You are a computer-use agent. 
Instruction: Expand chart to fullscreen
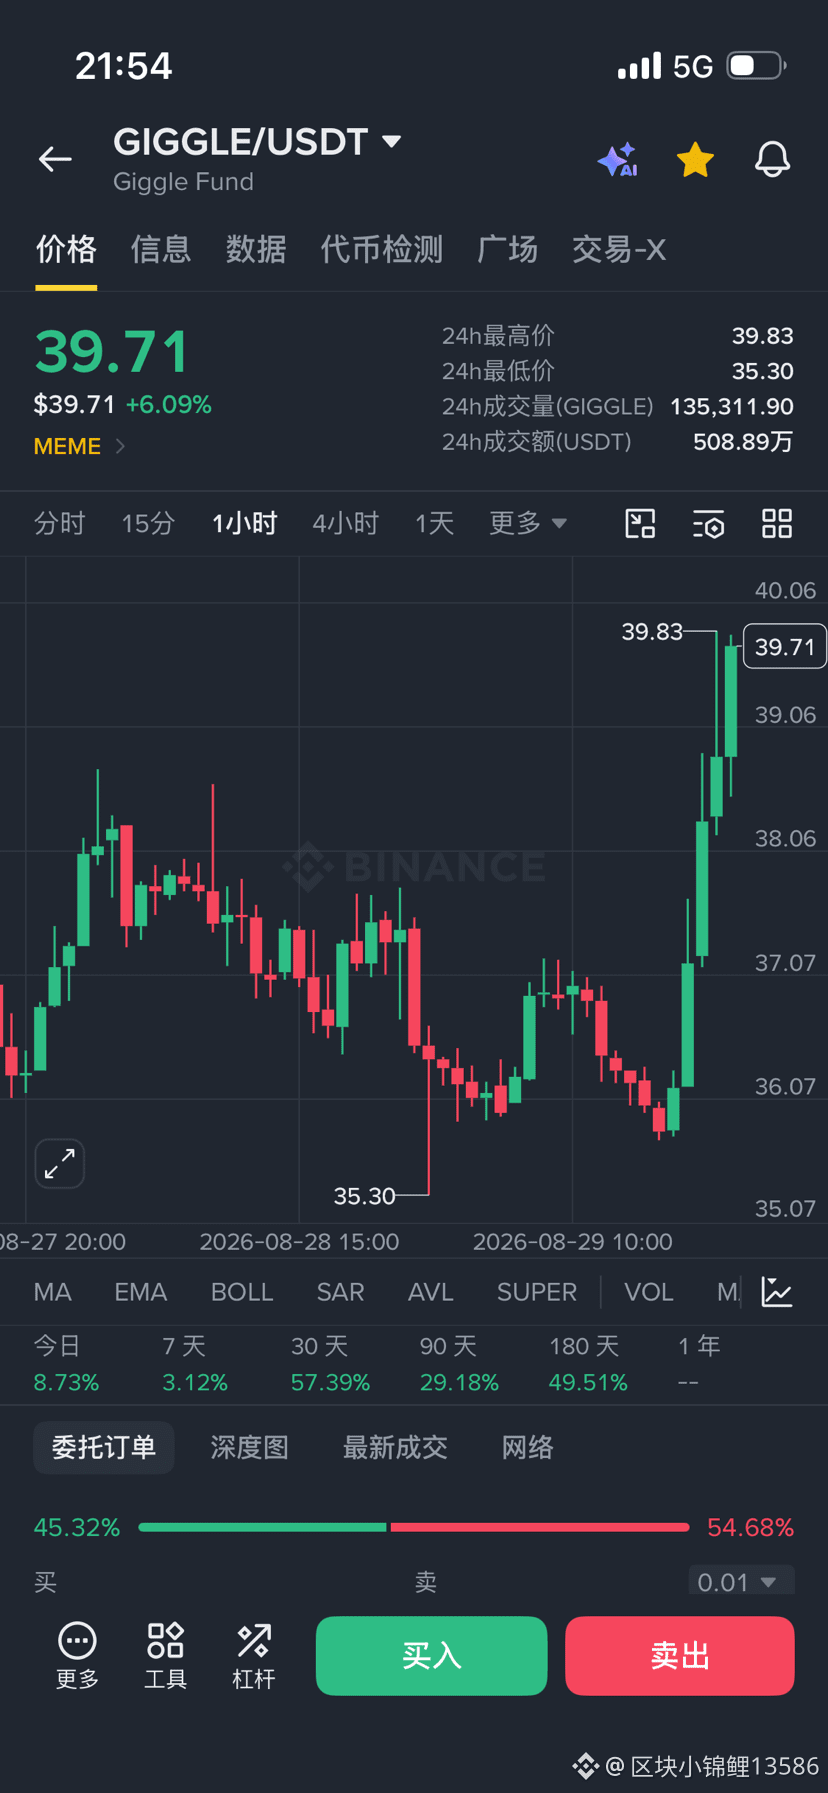tap(60, 1163)
